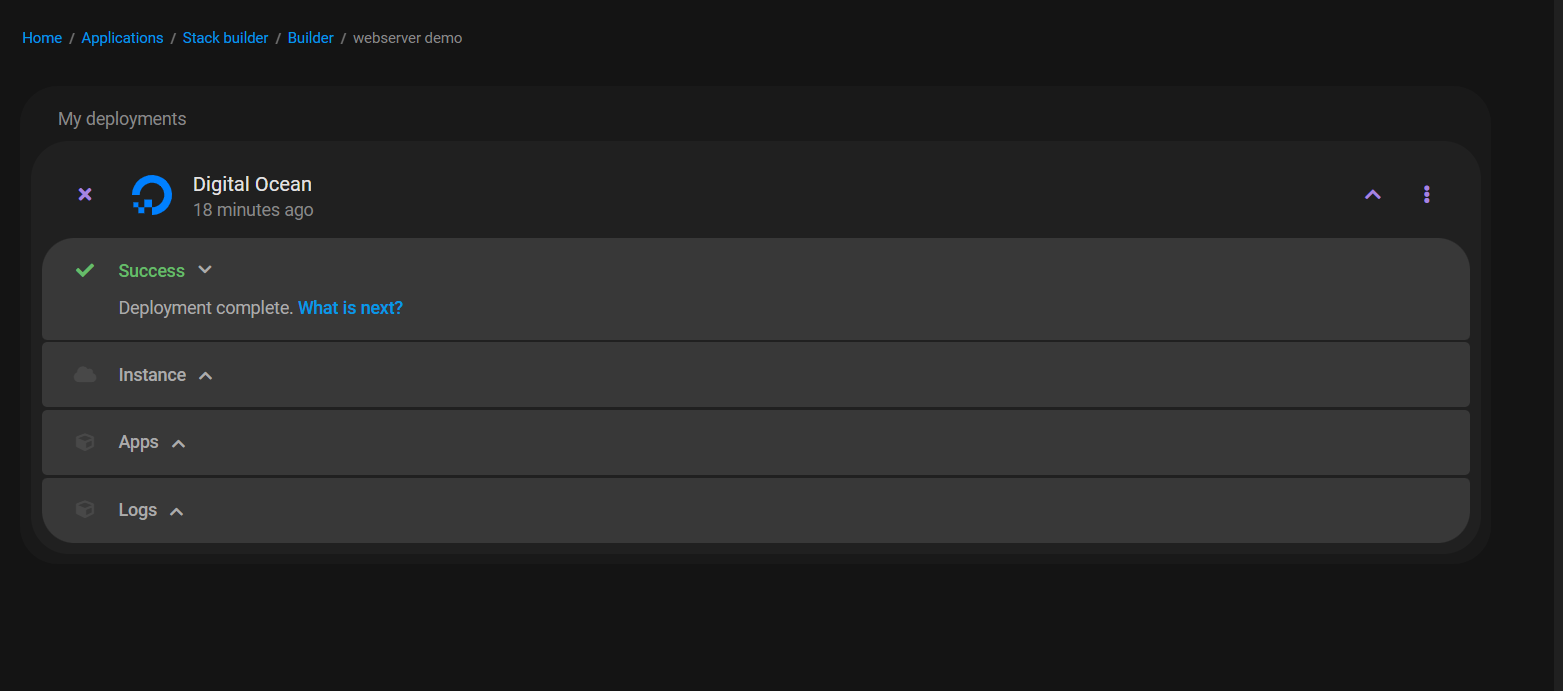Toggle the Success section chevron
Image resolution: width=1563 pixels, height=691 pixels.
[205, 270]
